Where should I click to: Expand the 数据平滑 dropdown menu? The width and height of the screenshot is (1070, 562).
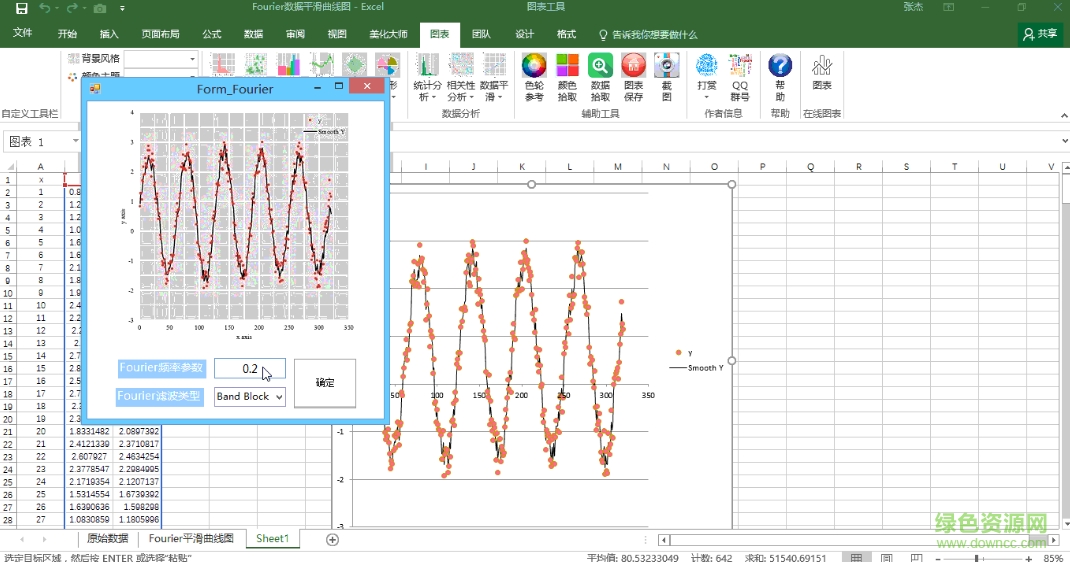pos(493,78)
